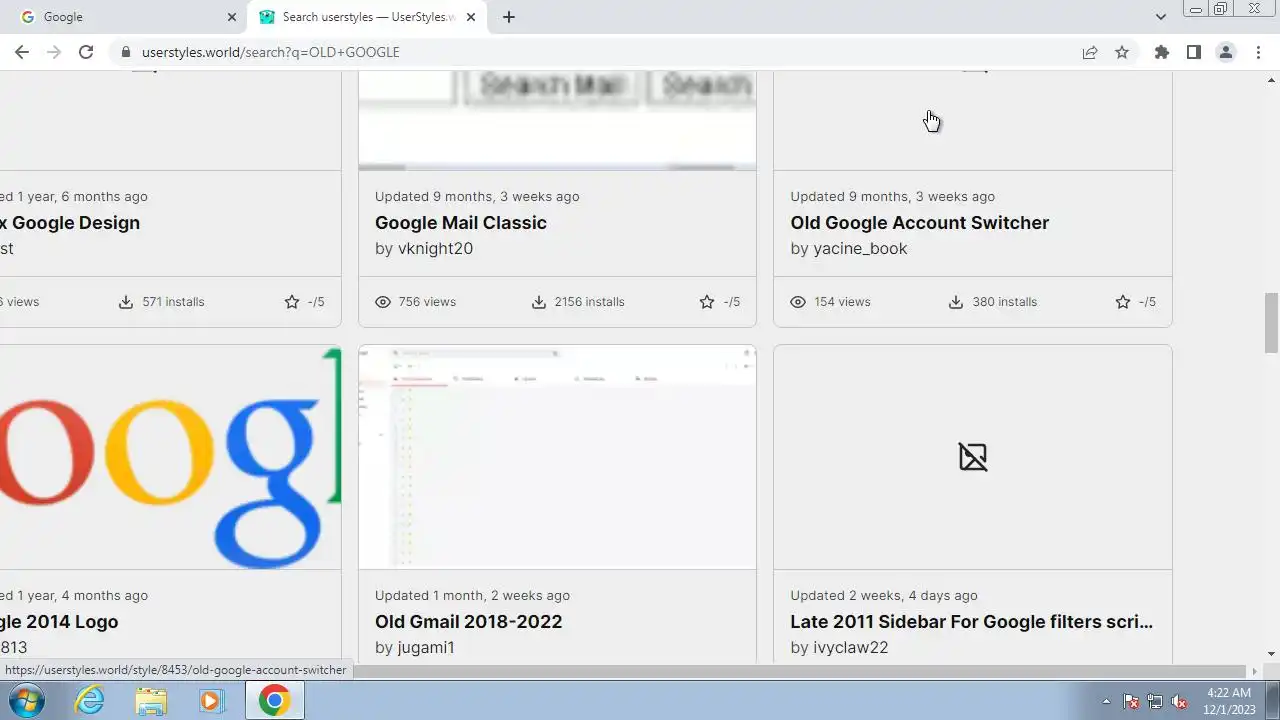Close the Google tab
The height and width of the screenshot is (720, 1280).
click(232, 17)
